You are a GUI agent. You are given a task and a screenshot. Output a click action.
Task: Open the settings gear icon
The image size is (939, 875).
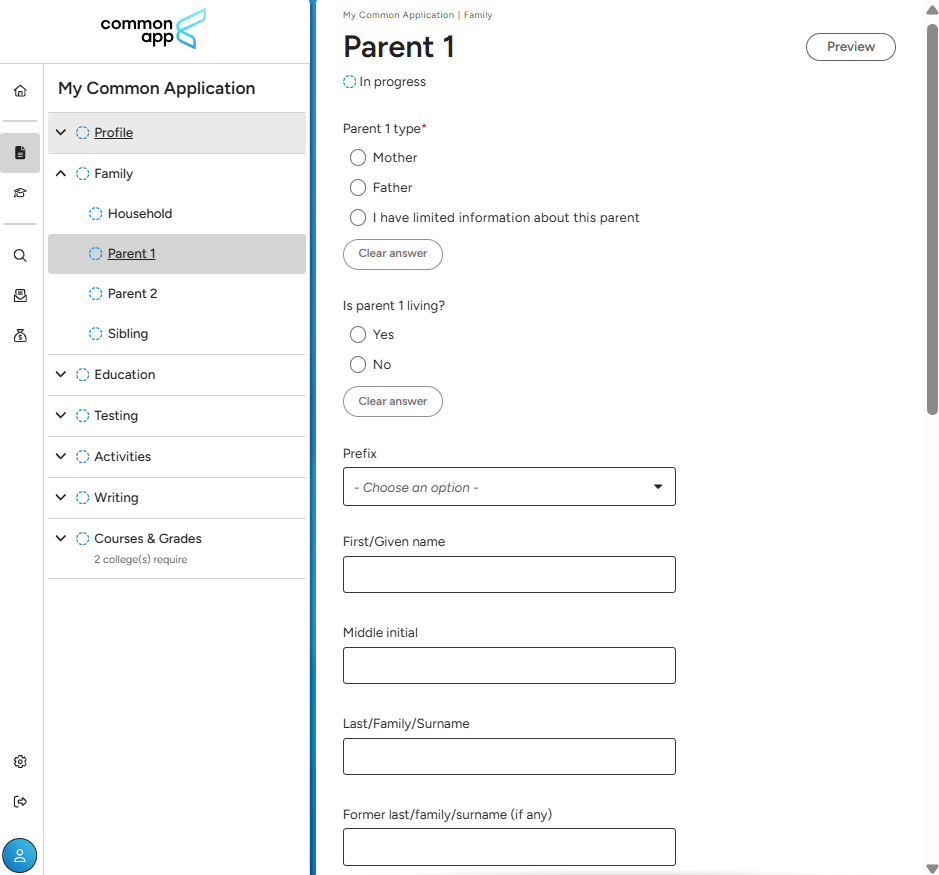click(20, 762)
